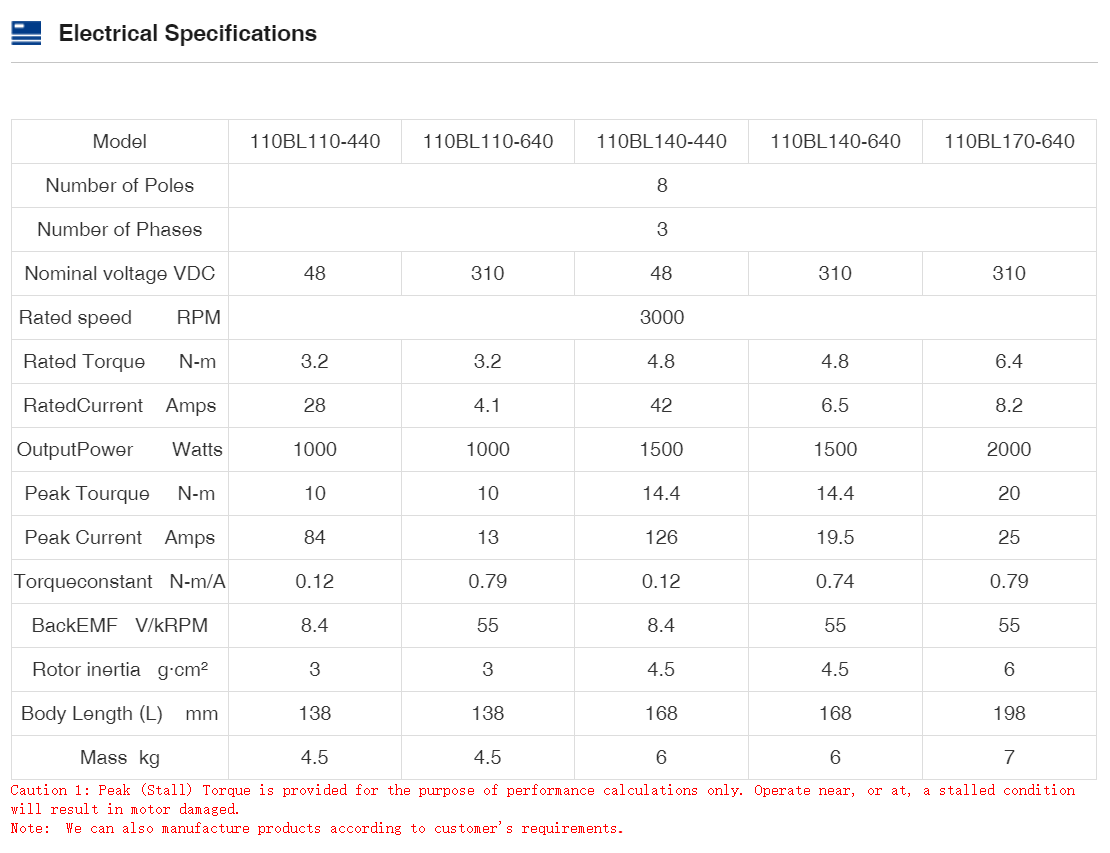Click the 110BL140-440 model column header
Screen dimensions: 1110x853
[661, 141]
